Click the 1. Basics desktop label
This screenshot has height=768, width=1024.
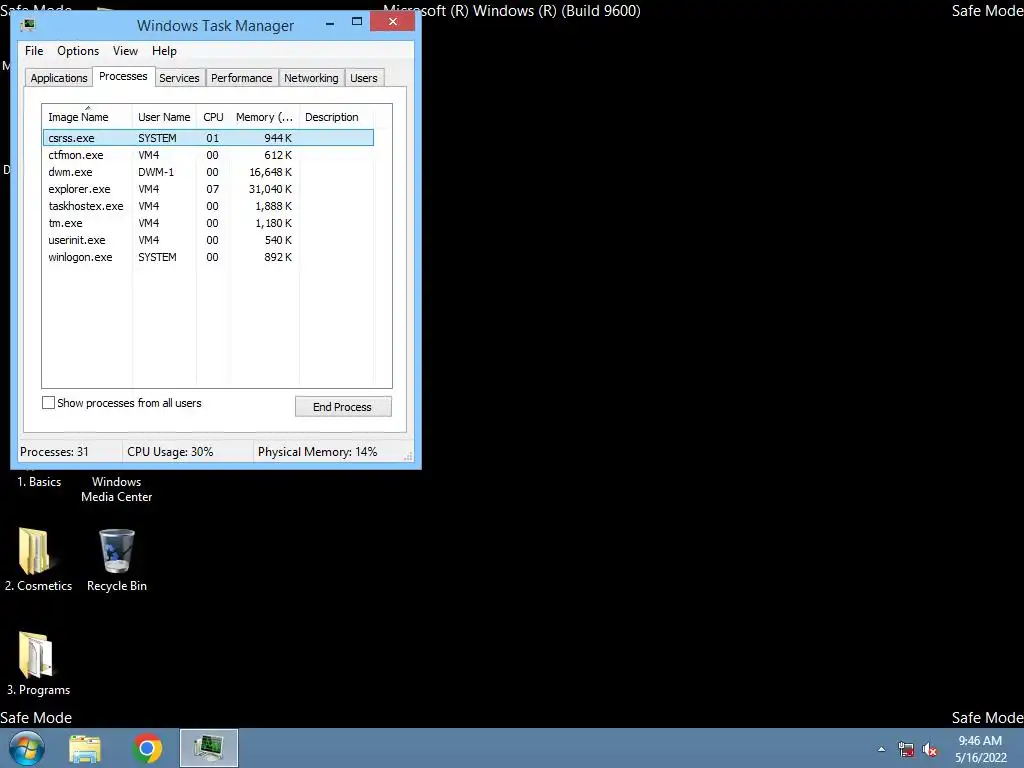click(x=39, y=482)
